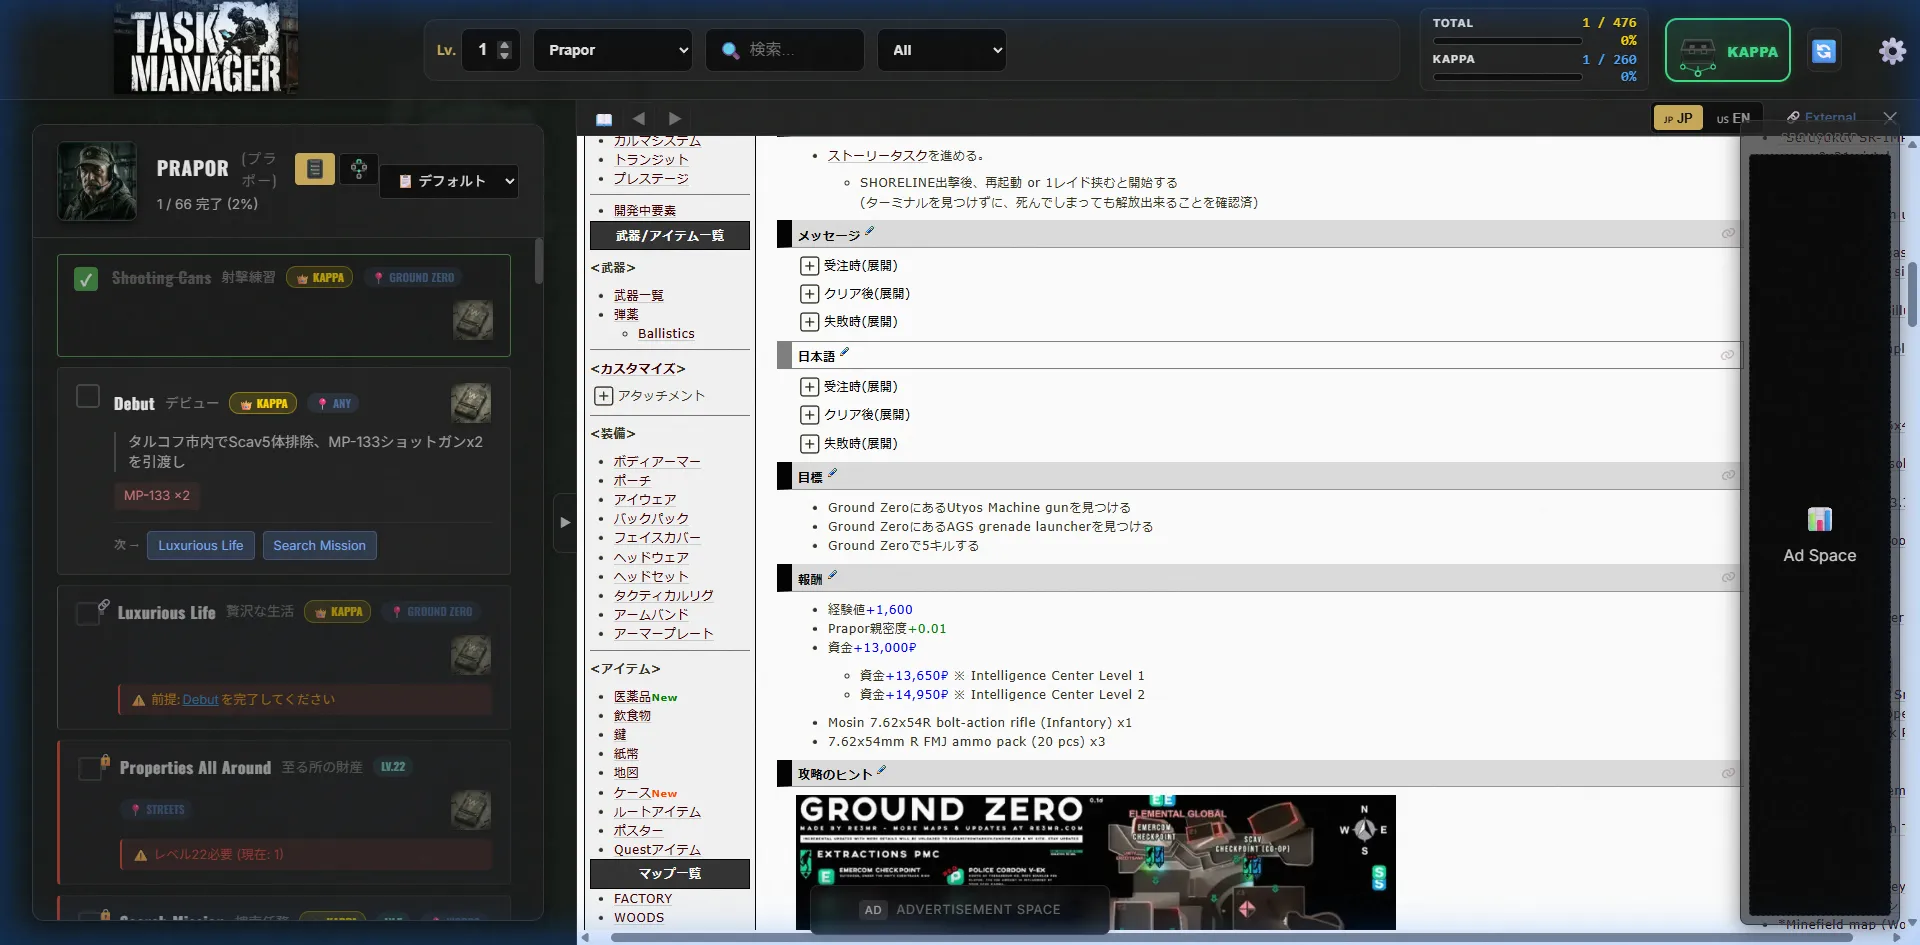Open the All filter dropdown
The image size is (1920, 945).
tap(942, 50)
